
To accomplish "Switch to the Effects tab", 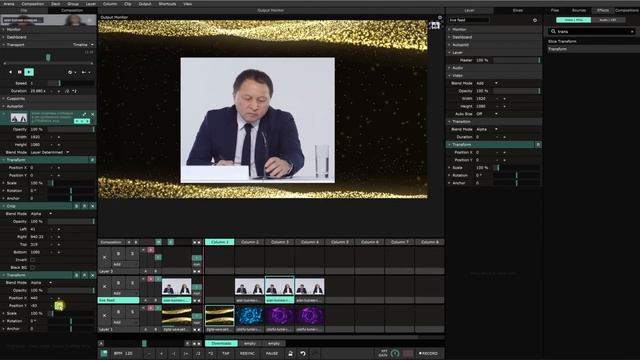I will click(x=603, y=10).
